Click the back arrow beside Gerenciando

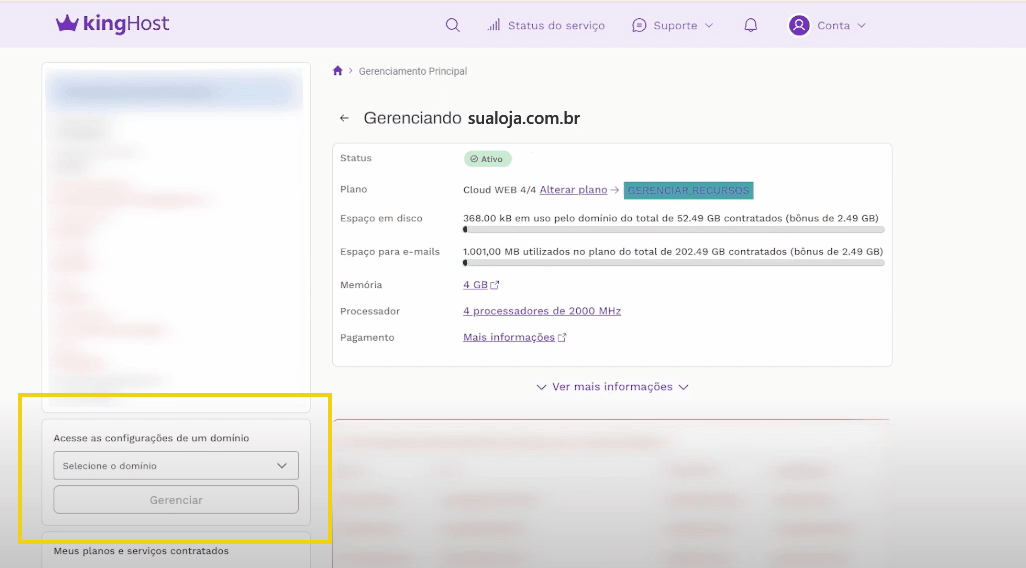tap(344, 118)
